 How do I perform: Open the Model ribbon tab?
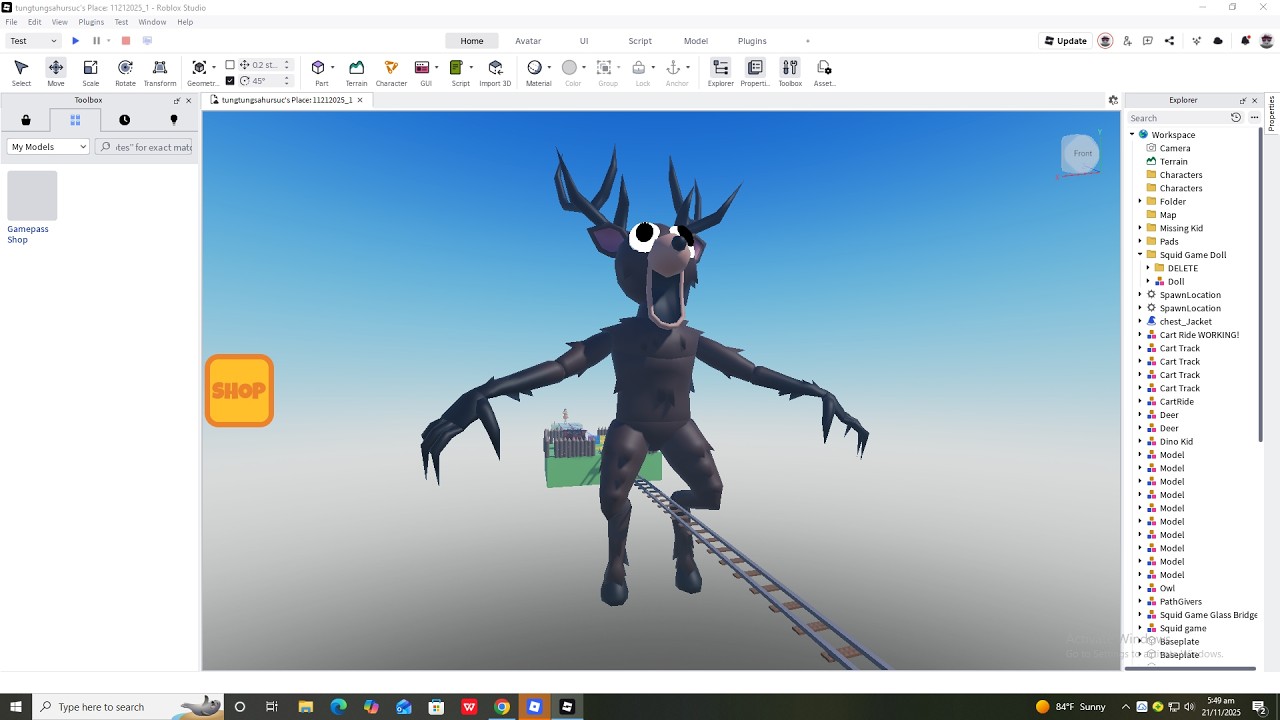[x=696, y=41]
